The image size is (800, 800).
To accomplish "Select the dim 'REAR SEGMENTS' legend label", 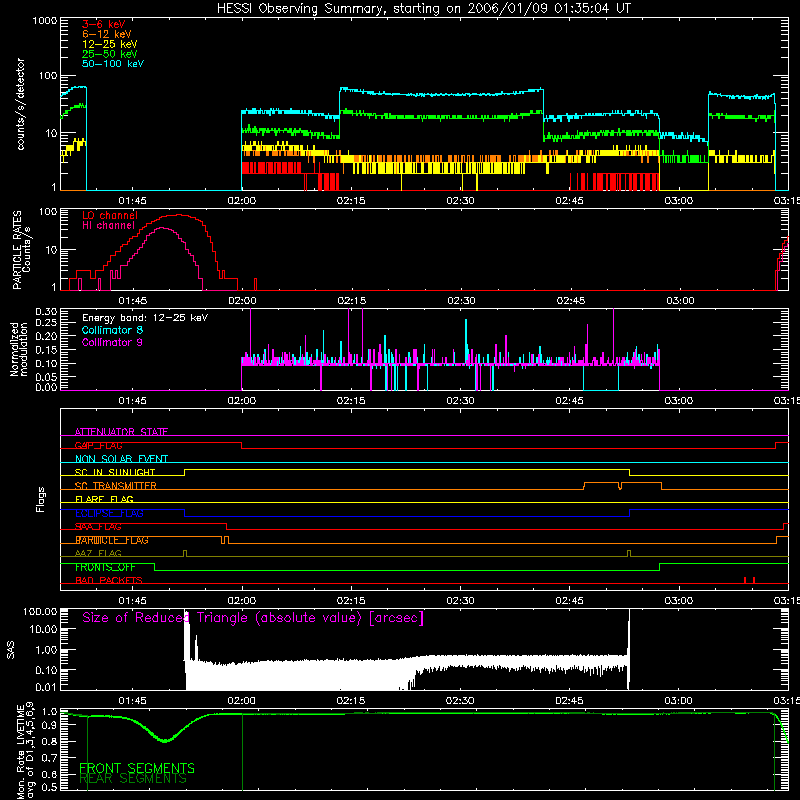I will pyautogui.click(x=133, y=779).
